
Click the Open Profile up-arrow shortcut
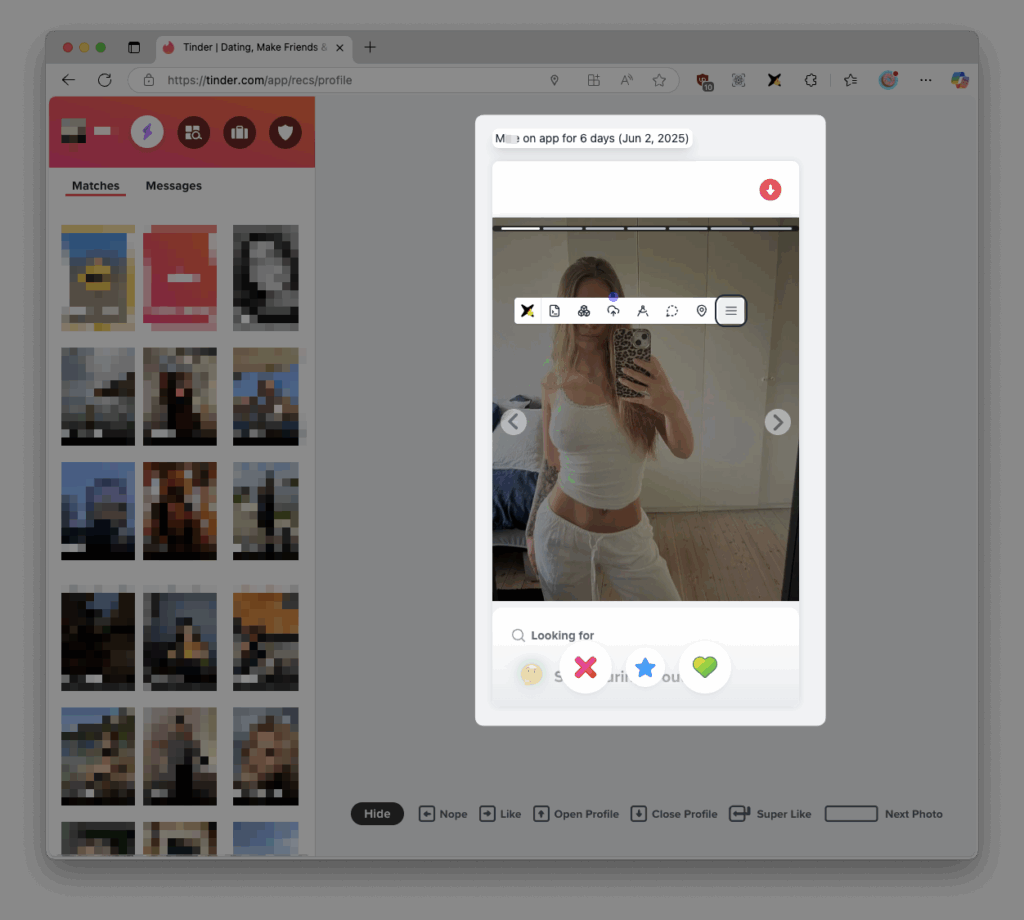click(x=541, y=814)
